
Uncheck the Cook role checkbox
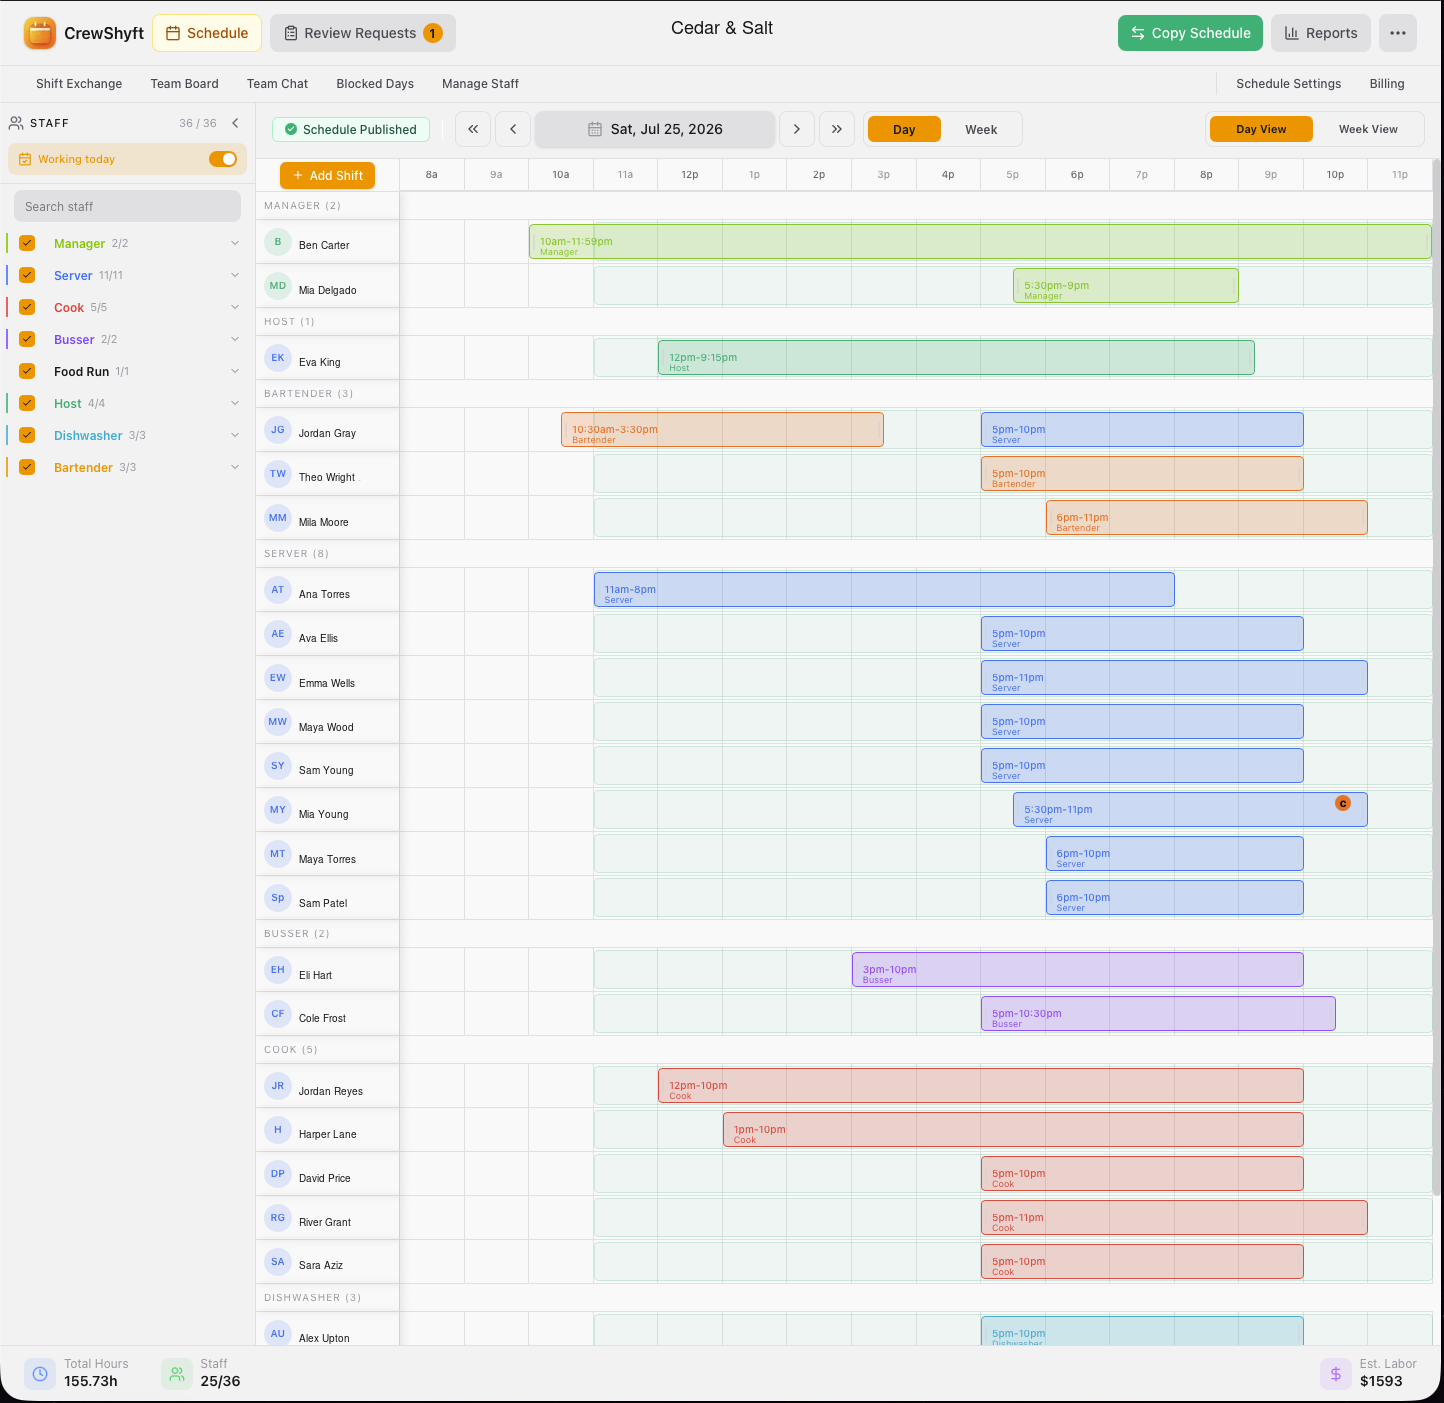pos(27,307)
